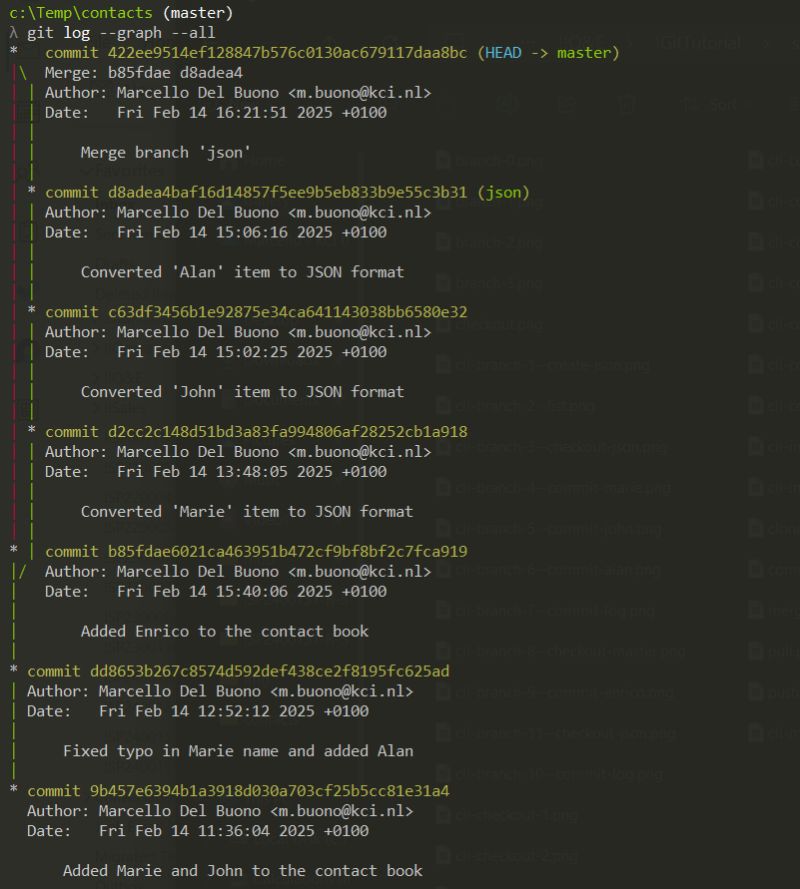
Task: Select commit hash d8adea4baf16d14857f5ee9b5eb833b9e55c3b31
Action: (x=287, y=192)
